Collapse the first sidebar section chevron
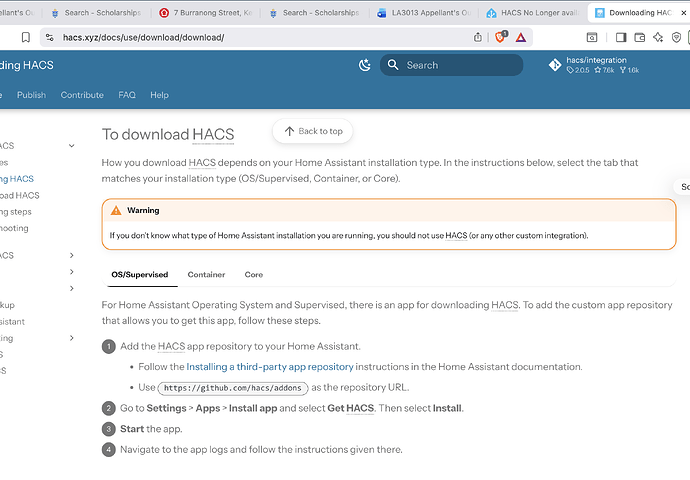This screenshot has width=690, height=480. [x=72, y=146]
